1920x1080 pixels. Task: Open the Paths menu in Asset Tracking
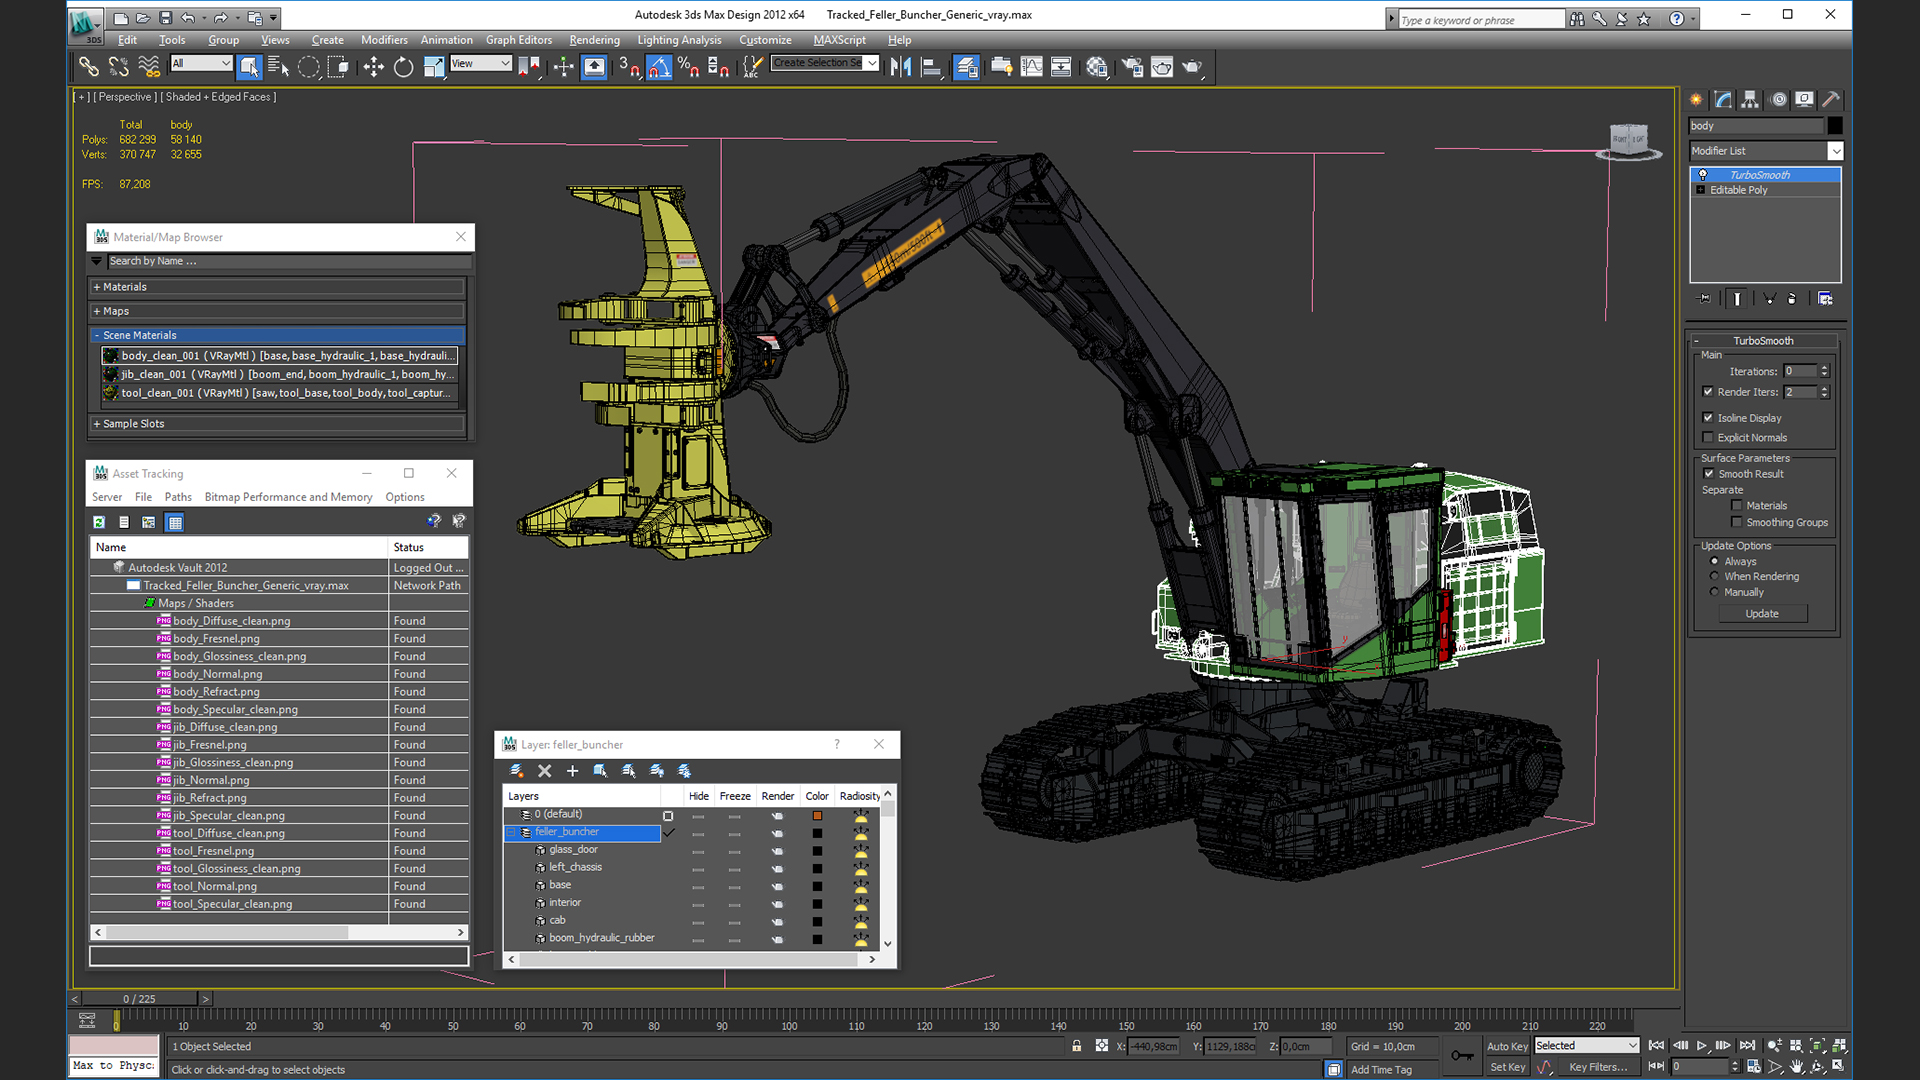pos(178,497)
